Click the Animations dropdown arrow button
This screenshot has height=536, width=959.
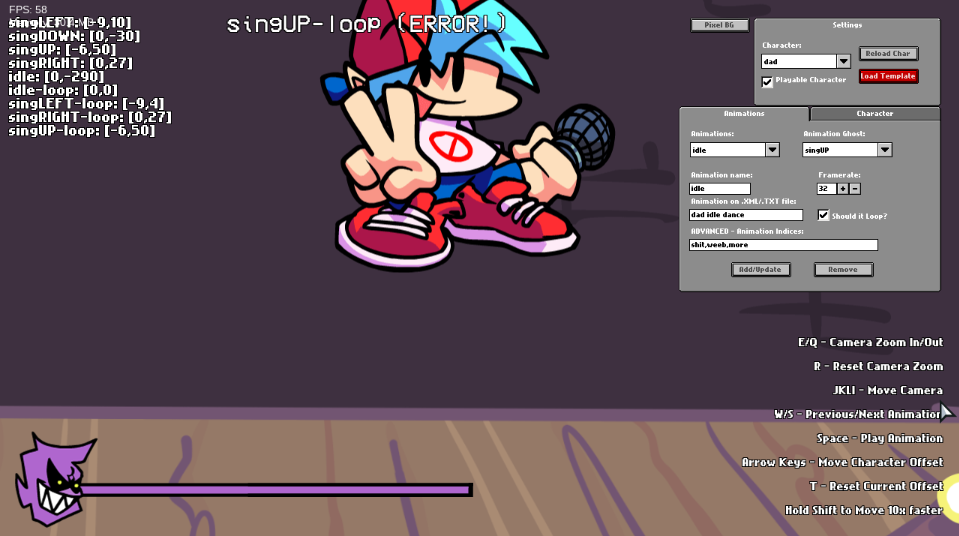click(x=772, y=150)
